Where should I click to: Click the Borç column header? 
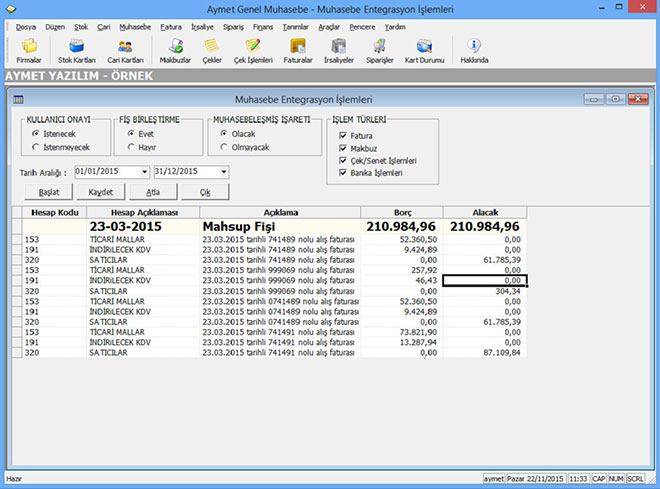[402, 213]
